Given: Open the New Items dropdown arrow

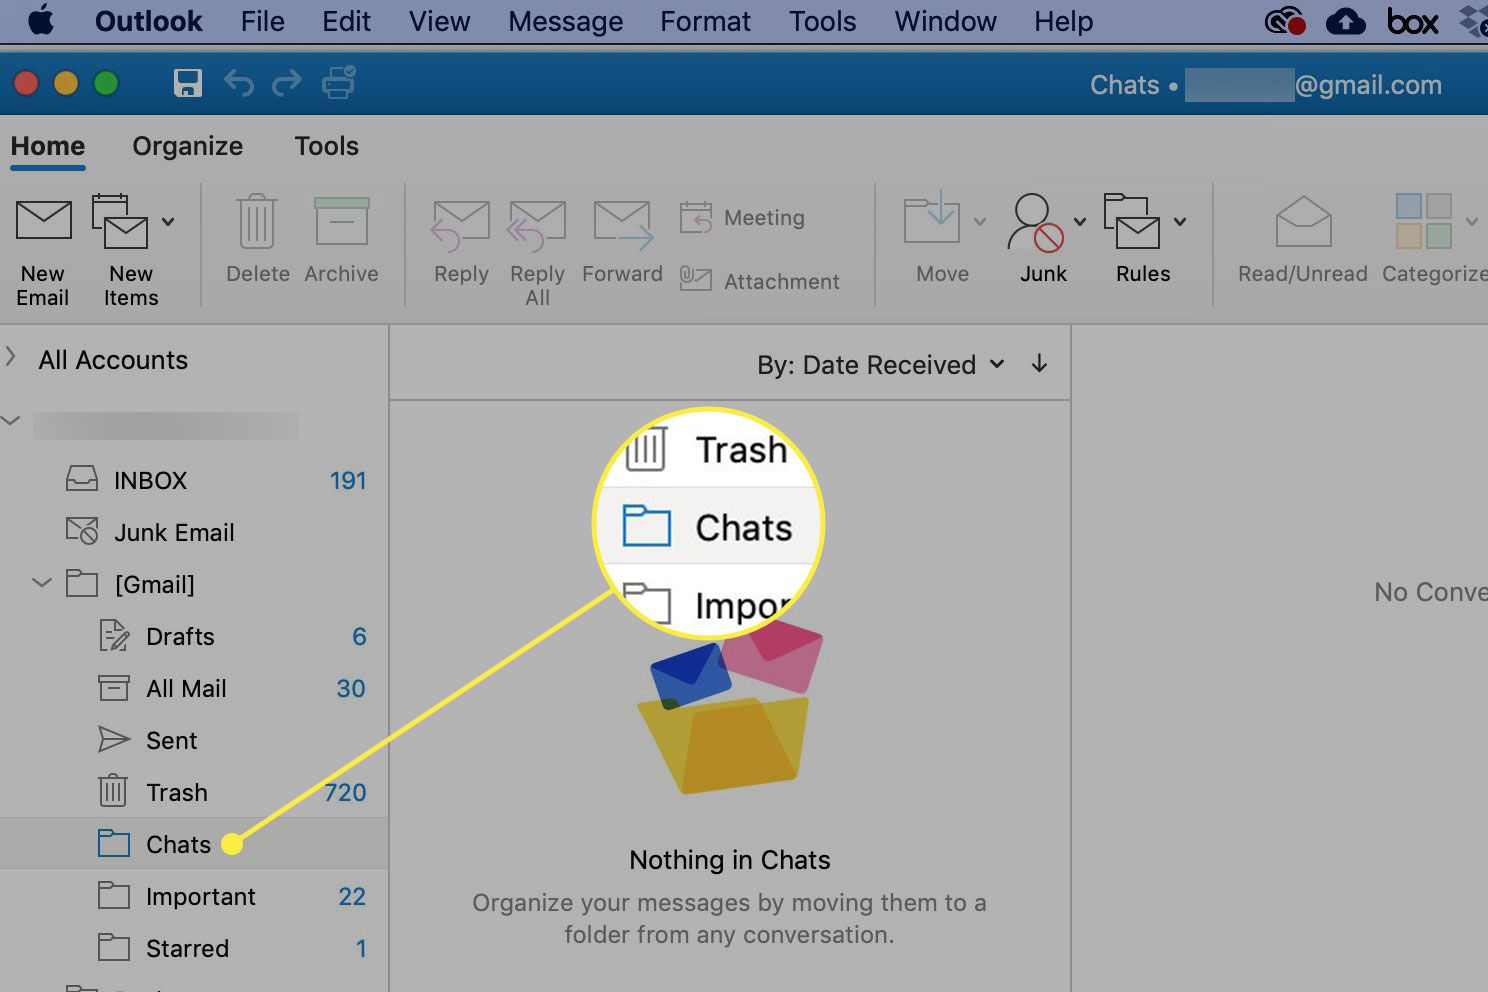Looking at the screenshot, I should point(168,221).
